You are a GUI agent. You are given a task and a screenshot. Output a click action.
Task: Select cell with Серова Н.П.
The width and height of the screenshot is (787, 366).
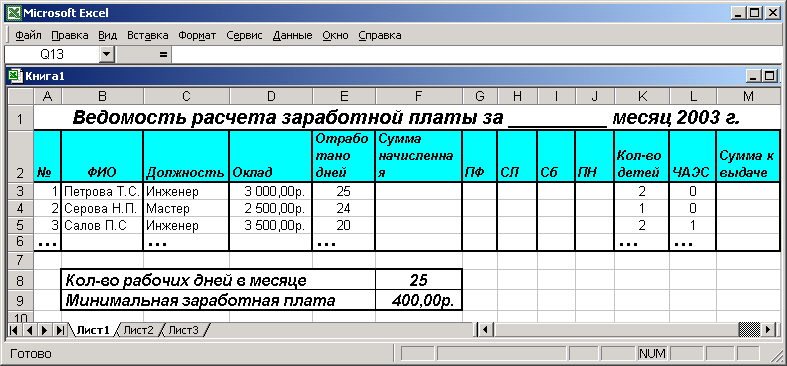point(102,208)
